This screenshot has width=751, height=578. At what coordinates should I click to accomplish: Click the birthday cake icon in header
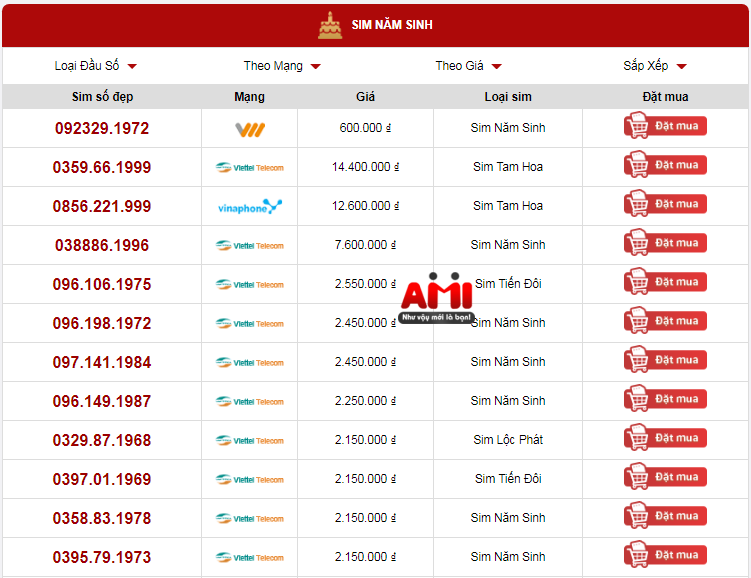pos(330,25)
